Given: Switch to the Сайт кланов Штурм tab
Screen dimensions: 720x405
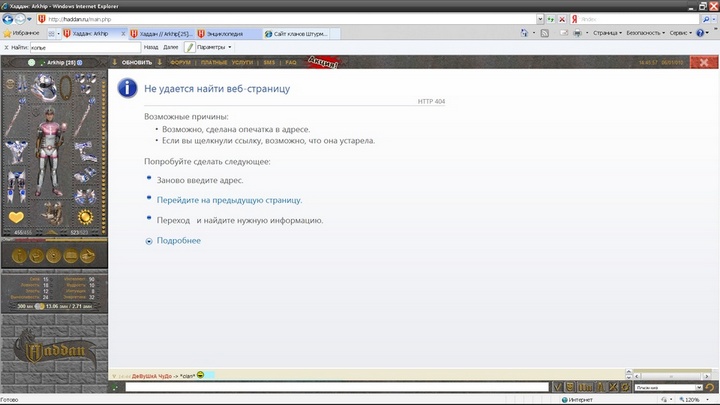Looking at the screenshot, I should click(x=296, y=34).
